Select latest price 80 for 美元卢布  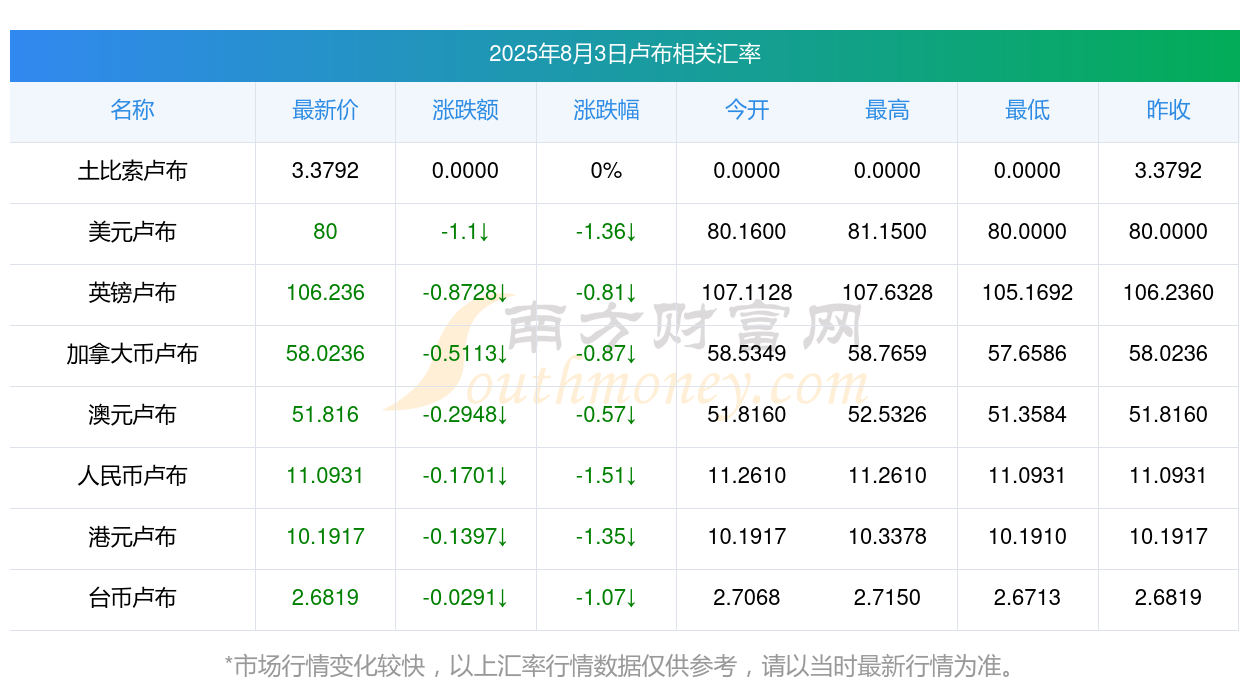click(325, 232)
